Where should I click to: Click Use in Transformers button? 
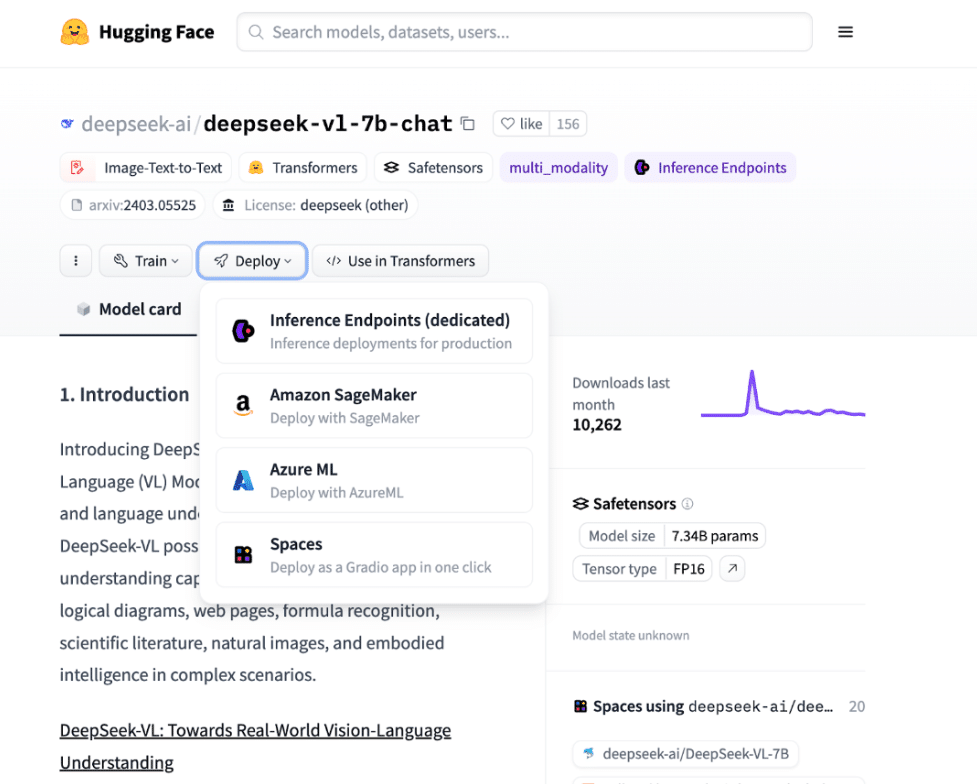(x=400, y=261)
